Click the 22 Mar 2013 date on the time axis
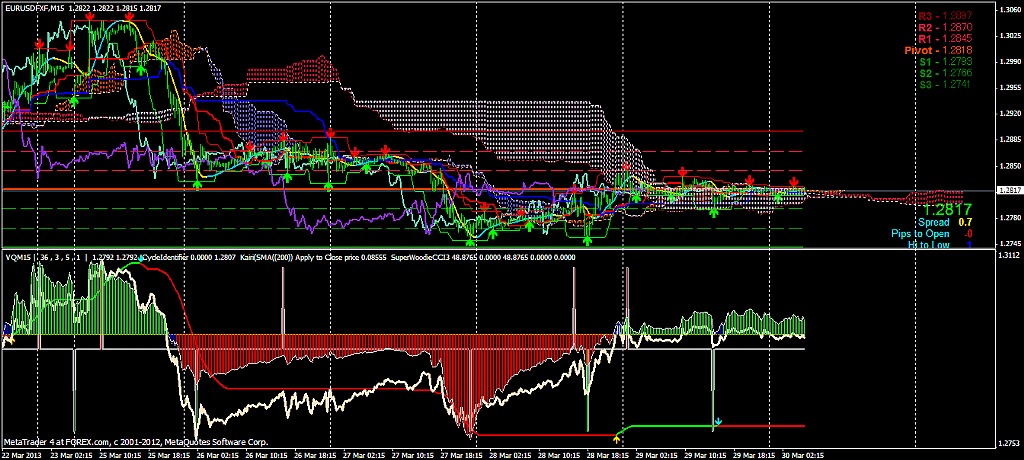1024x460 pixels. coord(22,454)
